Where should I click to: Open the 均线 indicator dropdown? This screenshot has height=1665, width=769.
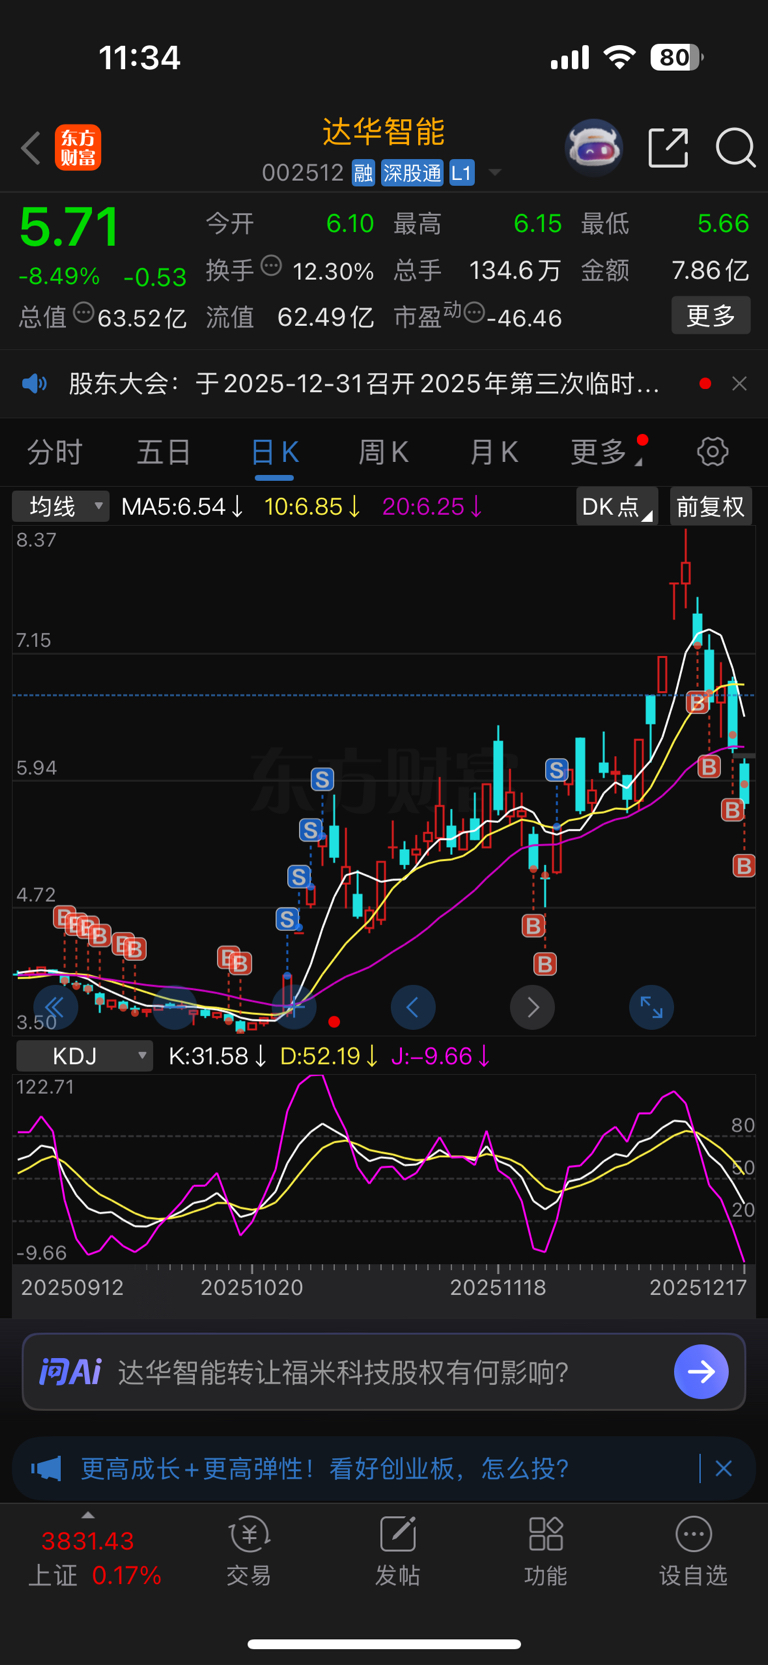pyautogui.click(x=60, y=506)
